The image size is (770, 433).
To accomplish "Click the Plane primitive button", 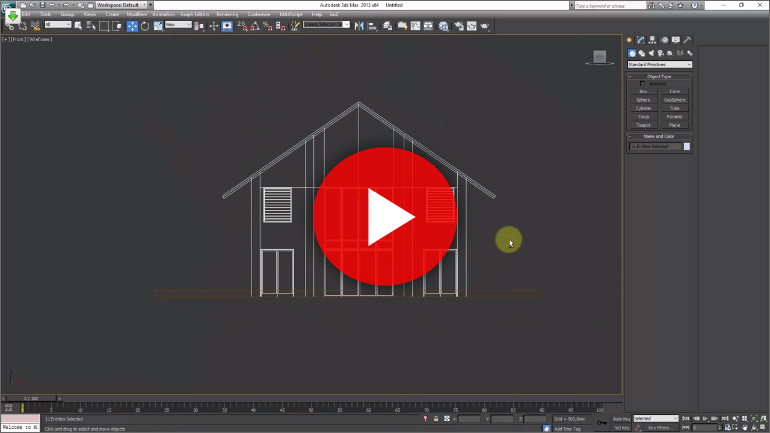I will (675, 125).
